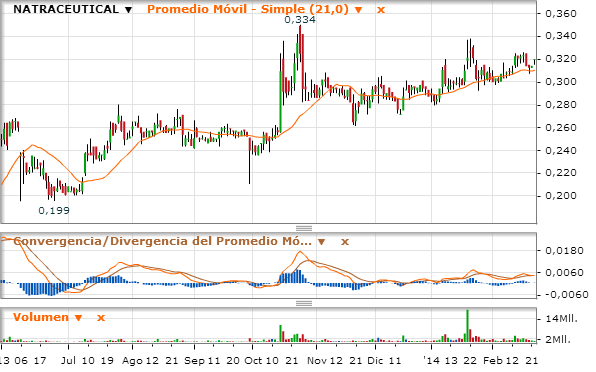Screen dimensions: 596x372
Task: Click the splitter handle between MACD and Volumen
Action: pyautogui.click(x=304, y=303)
